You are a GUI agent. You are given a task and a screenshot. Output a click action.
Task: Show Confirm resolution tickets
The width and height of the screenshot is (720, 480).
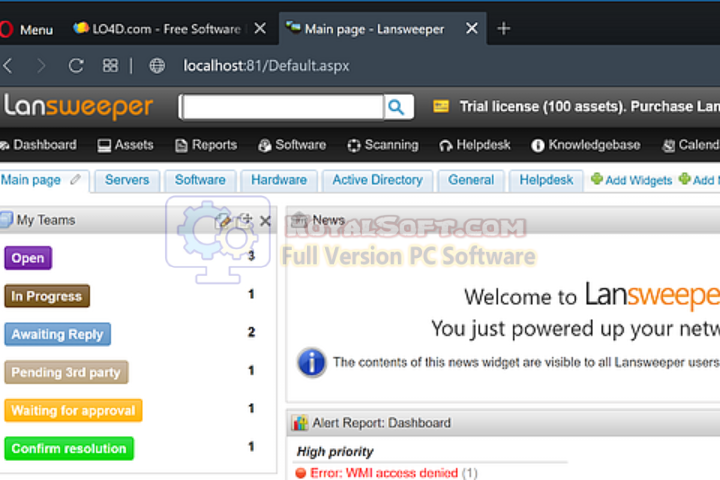[x=69, y=449]
